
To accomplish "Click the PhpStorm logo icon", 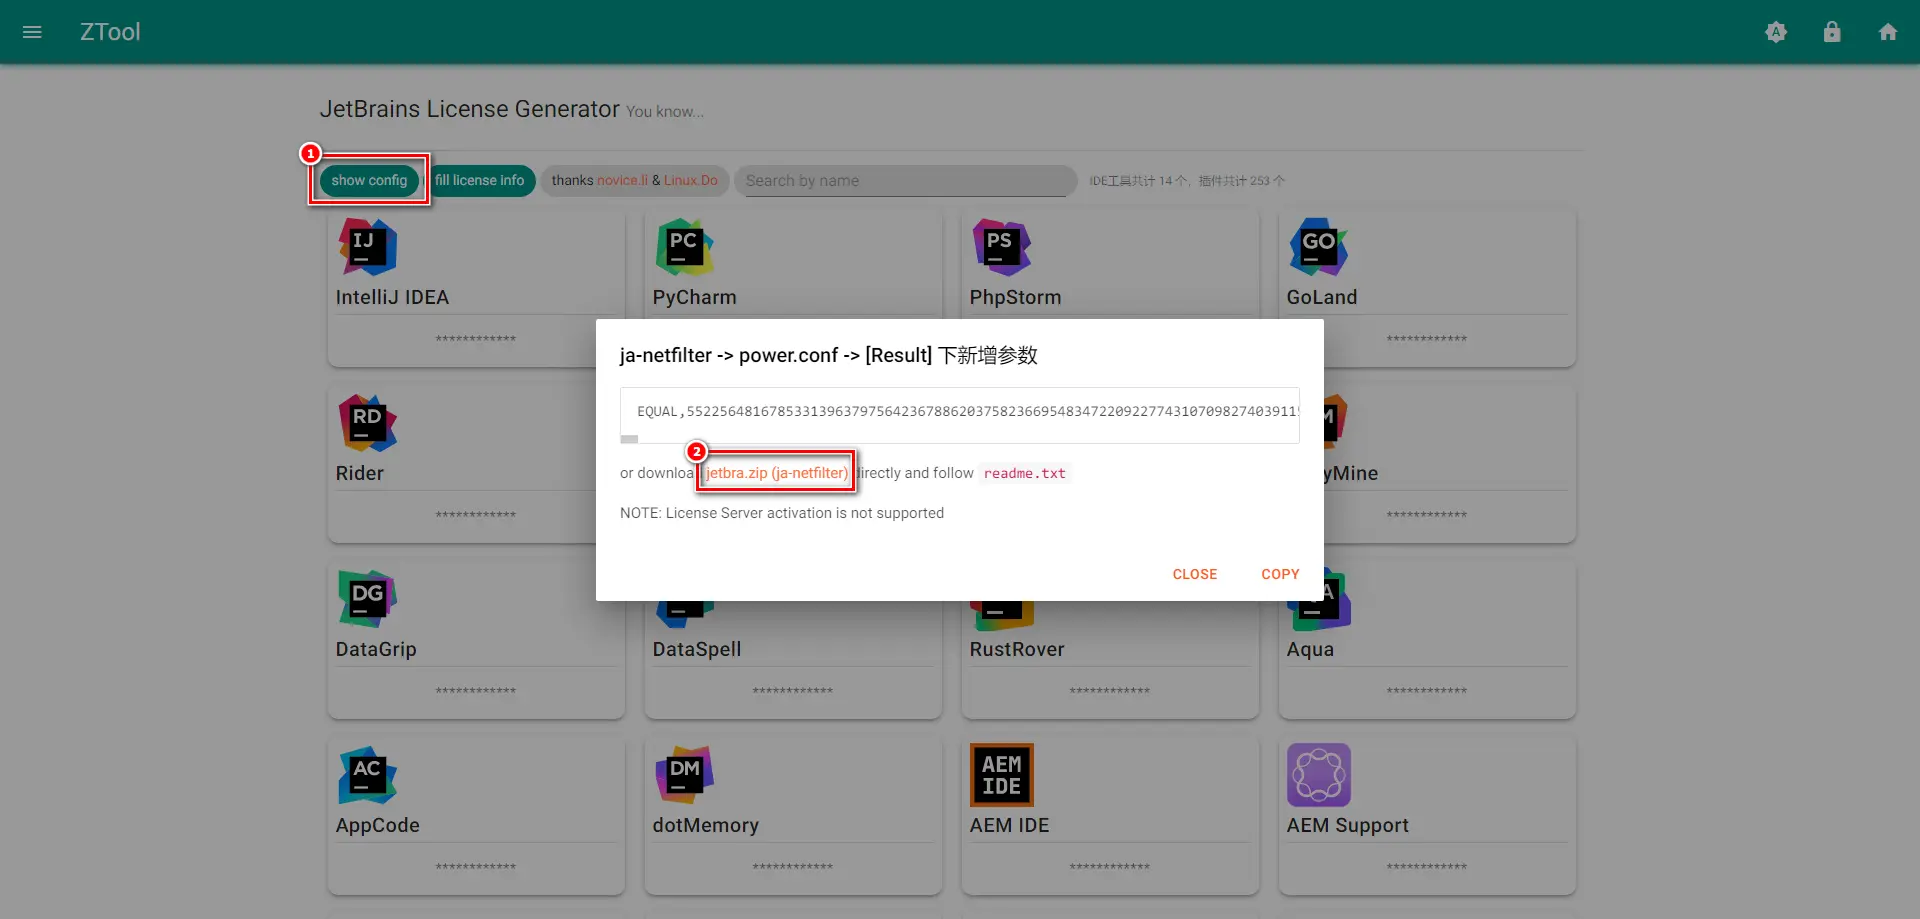I will [1002, 247].
